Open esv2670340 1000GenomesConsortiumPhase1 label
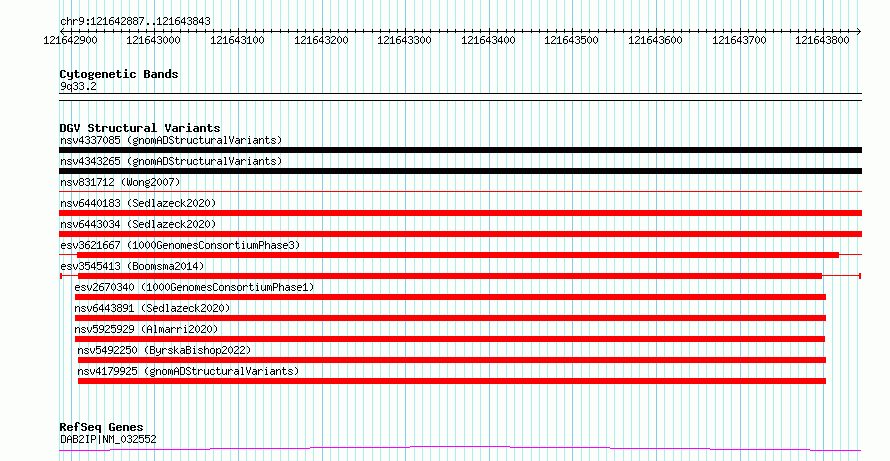Viewport: 890px width, 461px height. 194,287
